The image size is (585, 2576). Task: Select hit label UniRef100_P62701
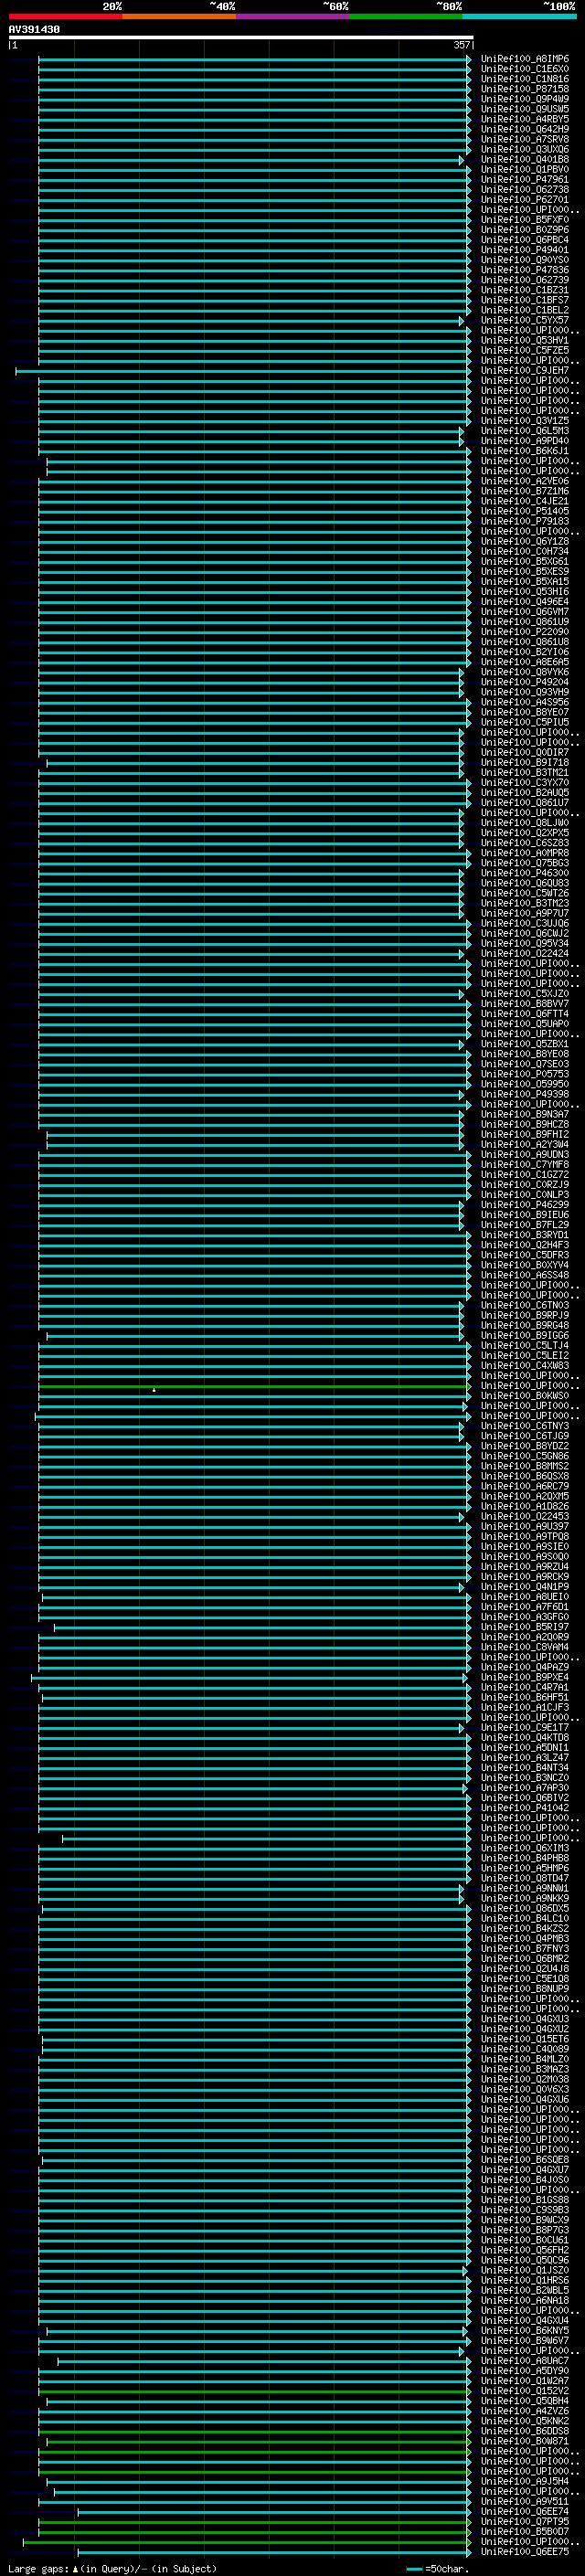click(524, 199)
